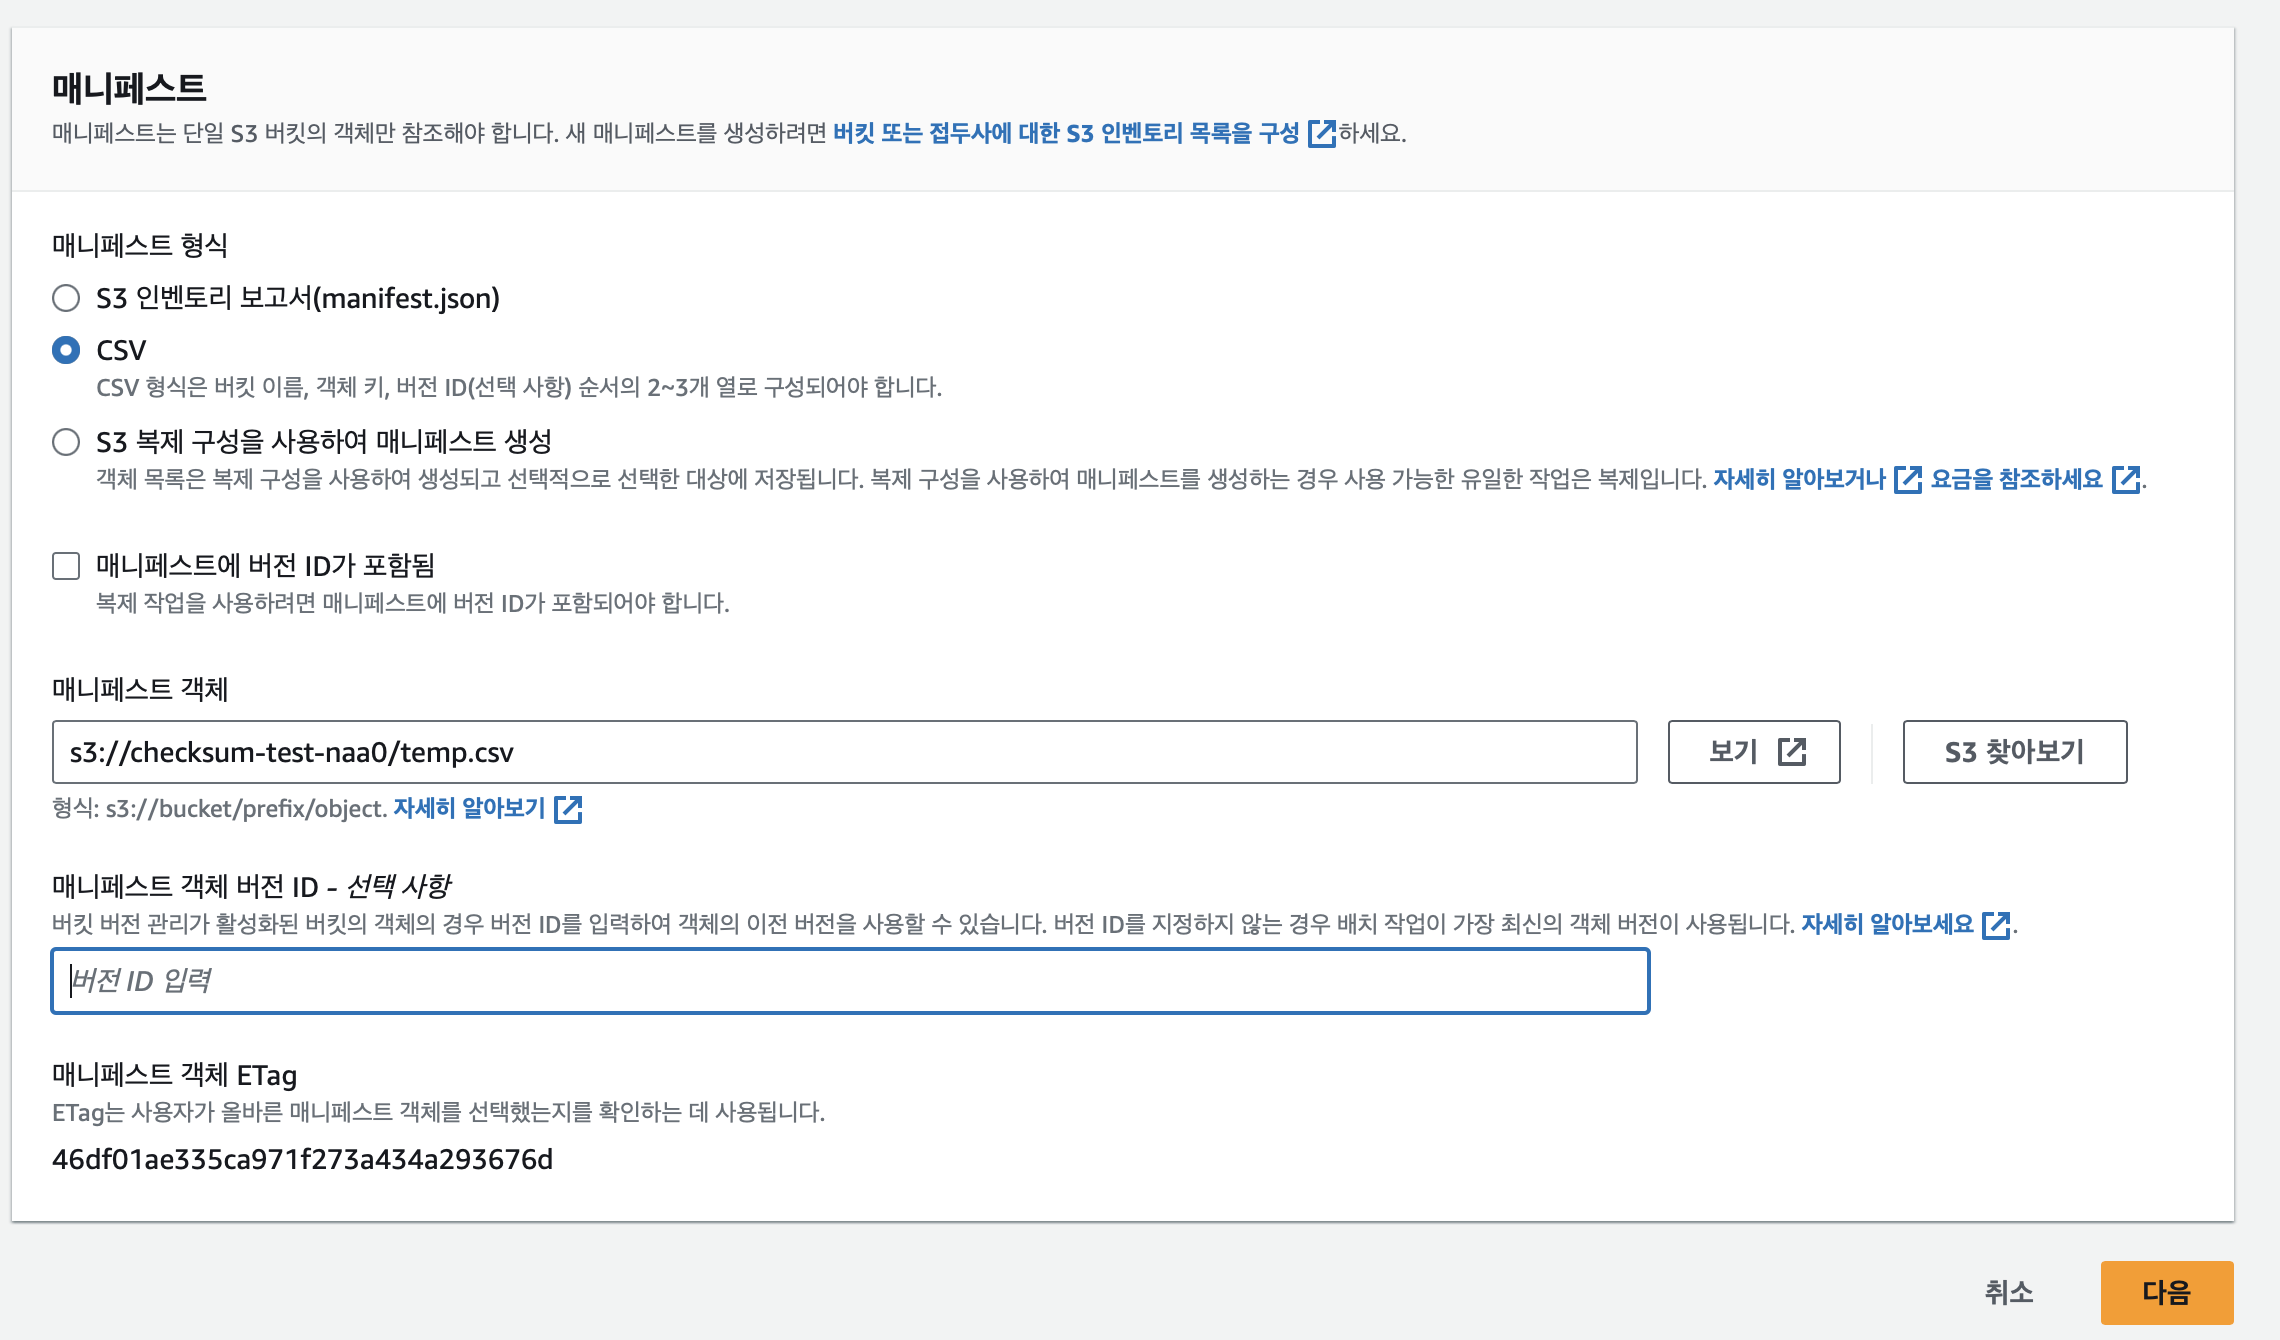Click external icon beside 형식 자세히 알아보기
This screenshot has height=1340, width=2280.
(x=568, y=809)
